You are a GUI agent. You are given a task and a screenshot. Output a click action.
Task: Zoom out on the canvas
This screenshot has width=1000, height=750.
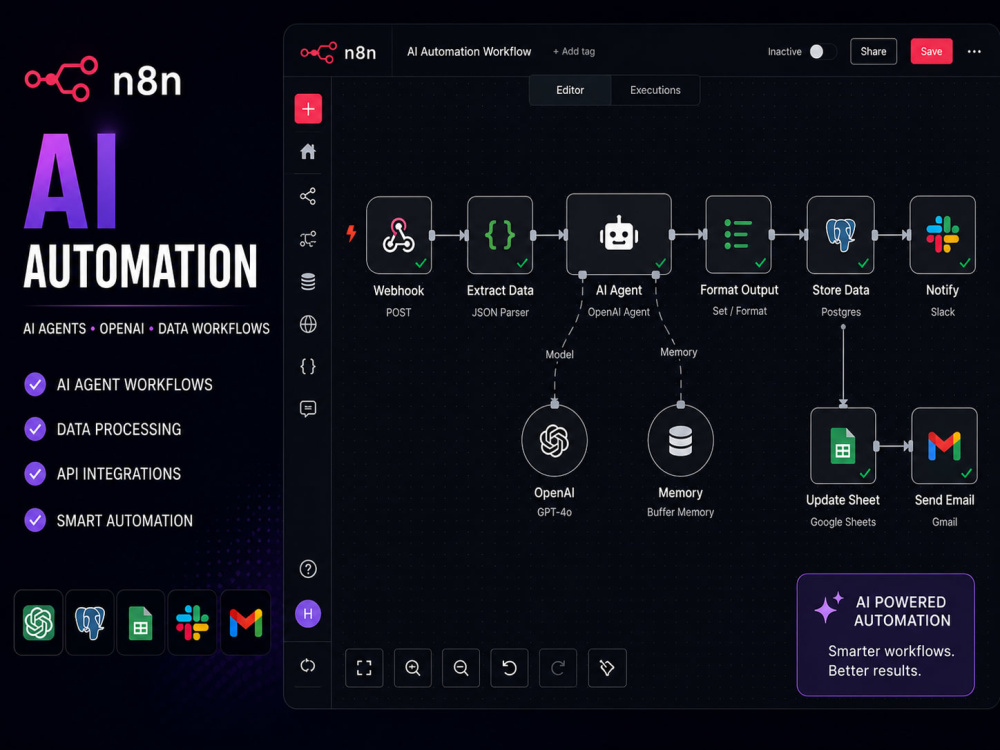click(x=460, y=668)
